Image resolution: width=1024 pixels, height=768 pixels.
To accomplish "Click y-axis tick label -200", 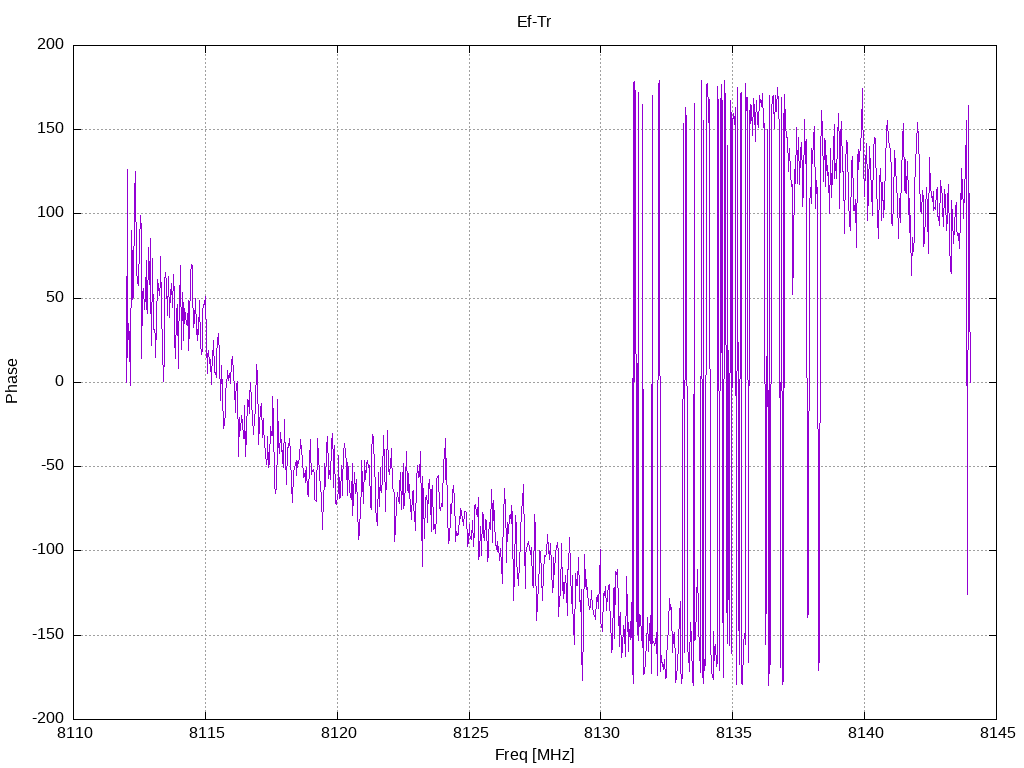I will click(x=48, y=718).
